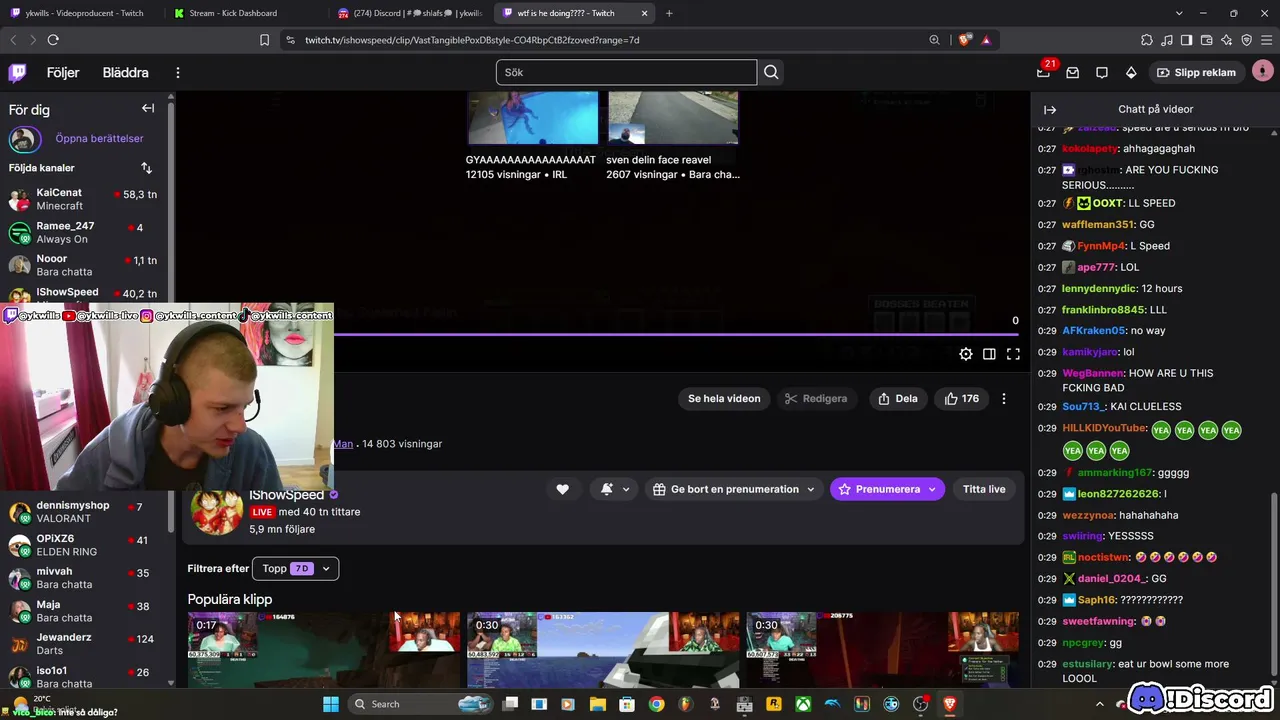Open the Prime loot crown icon
The image size is (1280, 720).
tap(1043, 72)
